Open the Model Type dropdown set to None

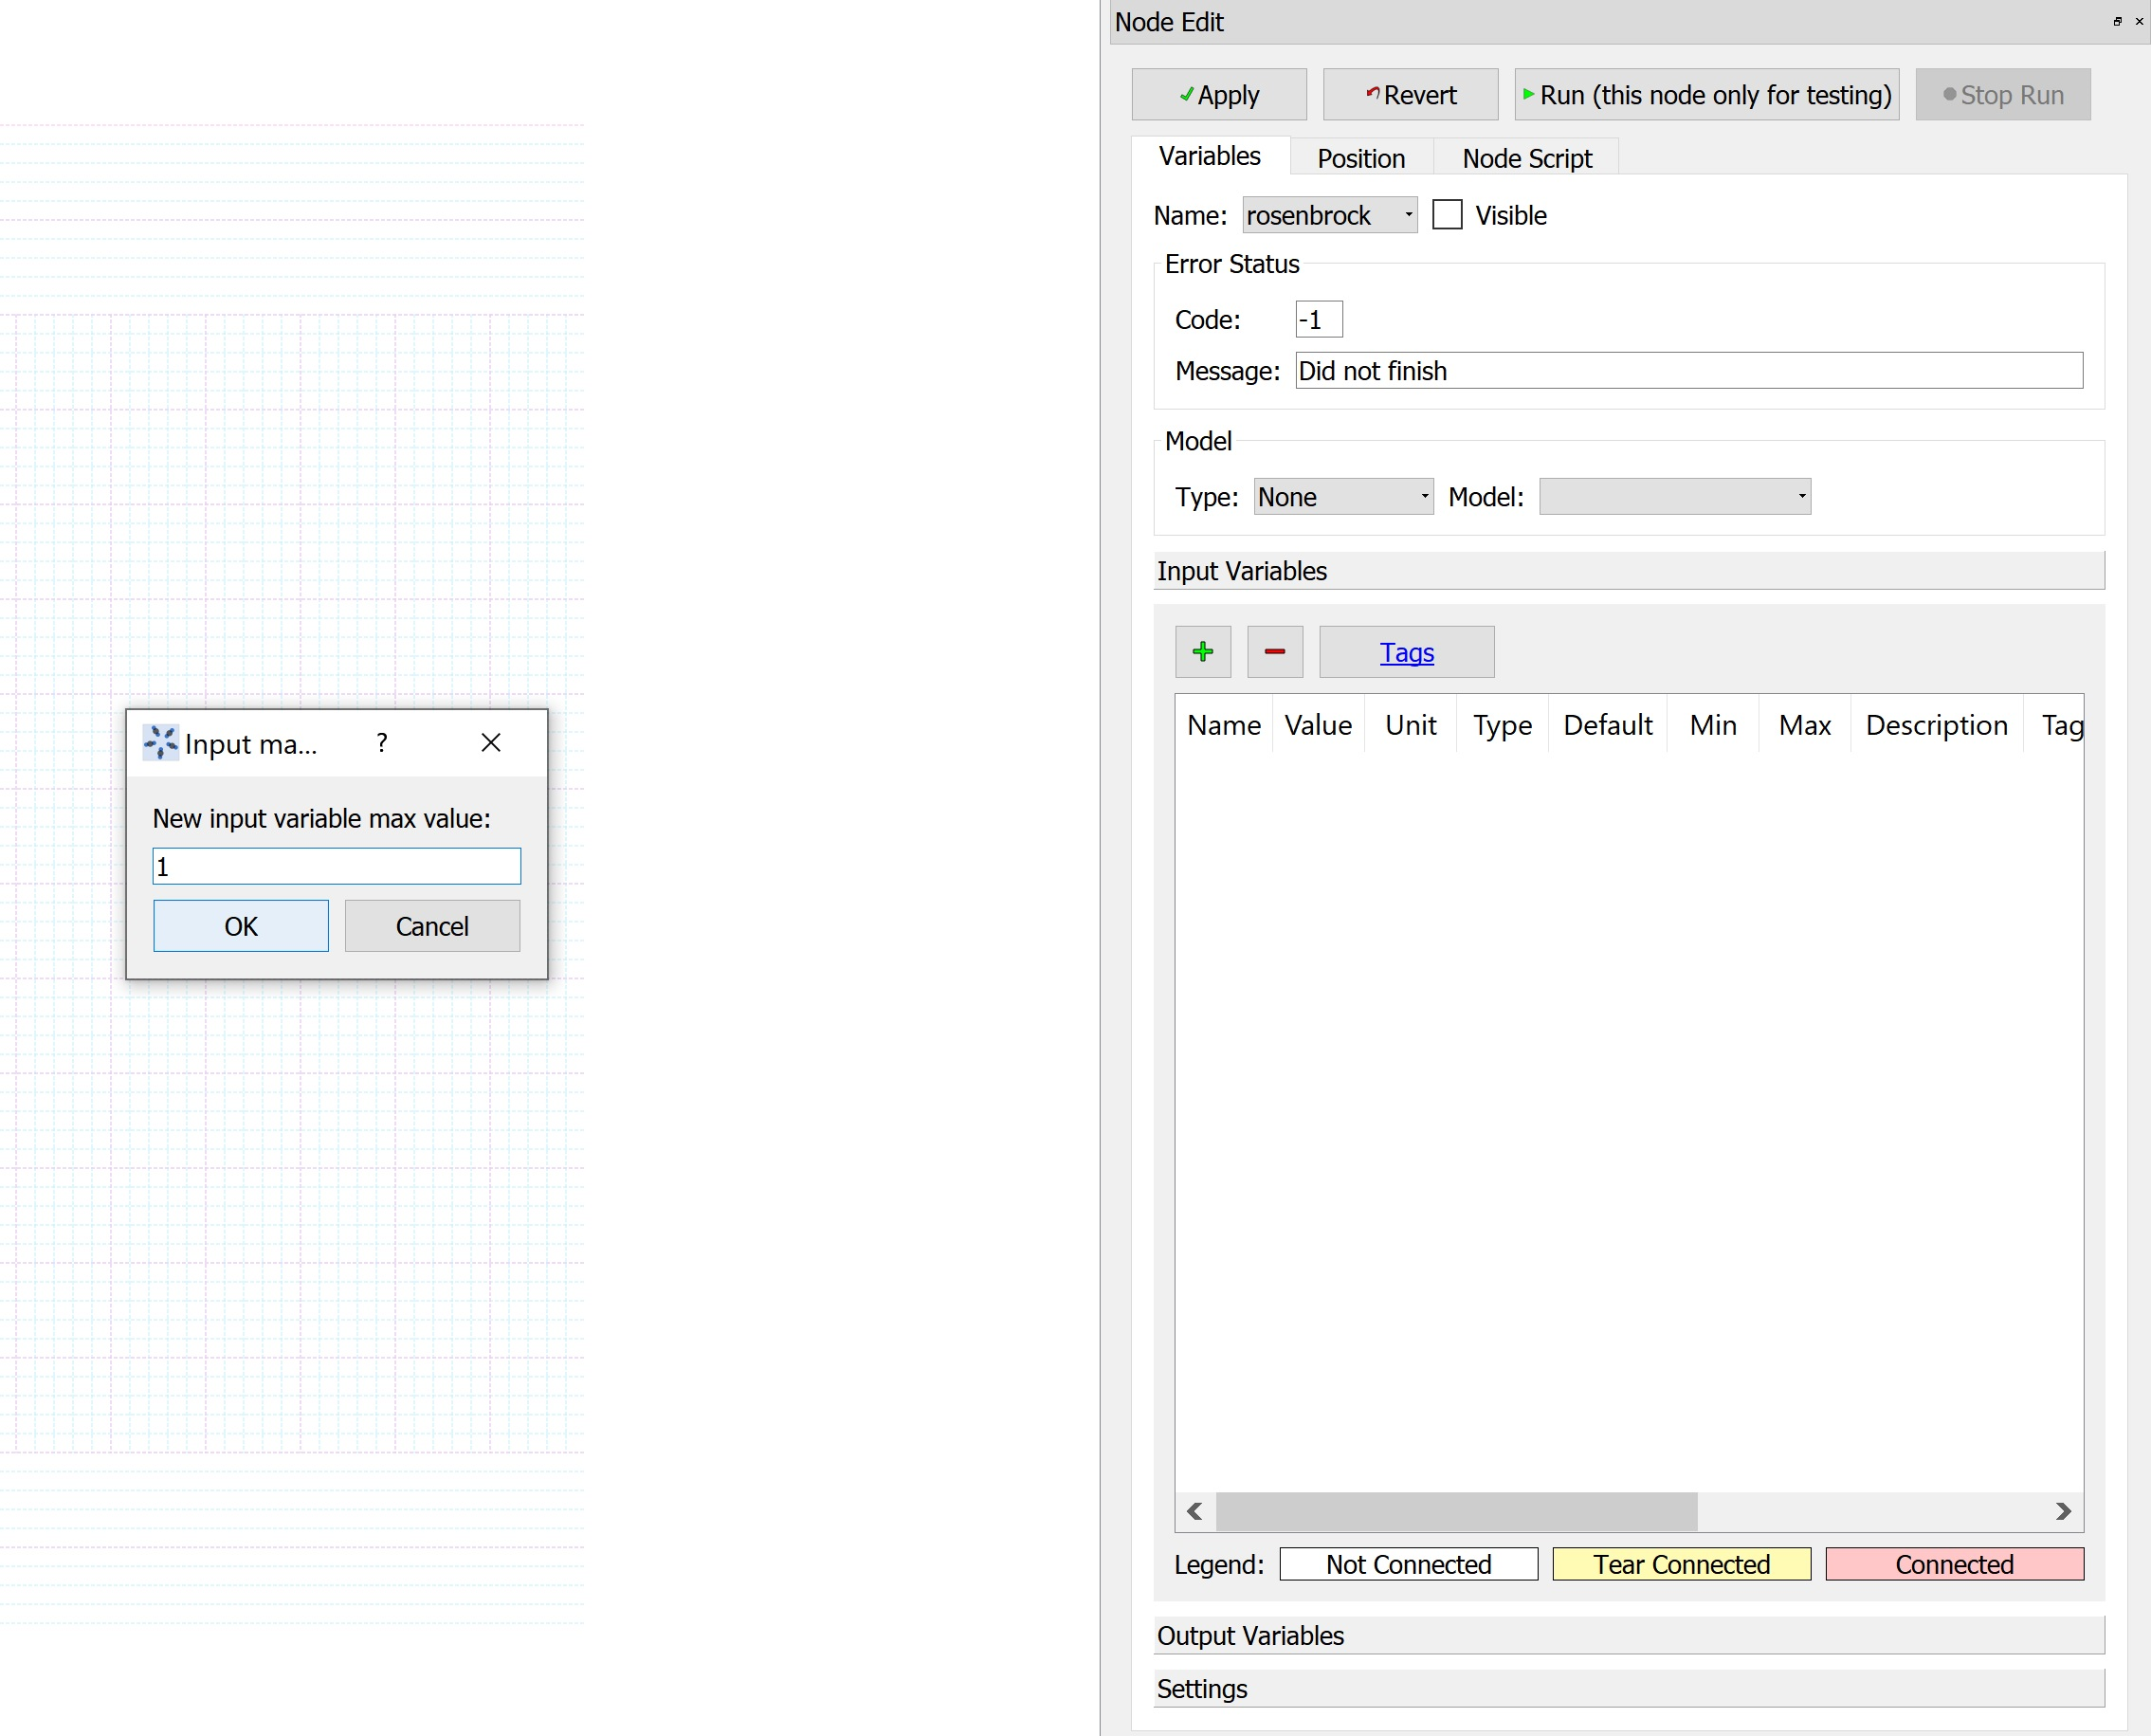tap(1343, 497)
